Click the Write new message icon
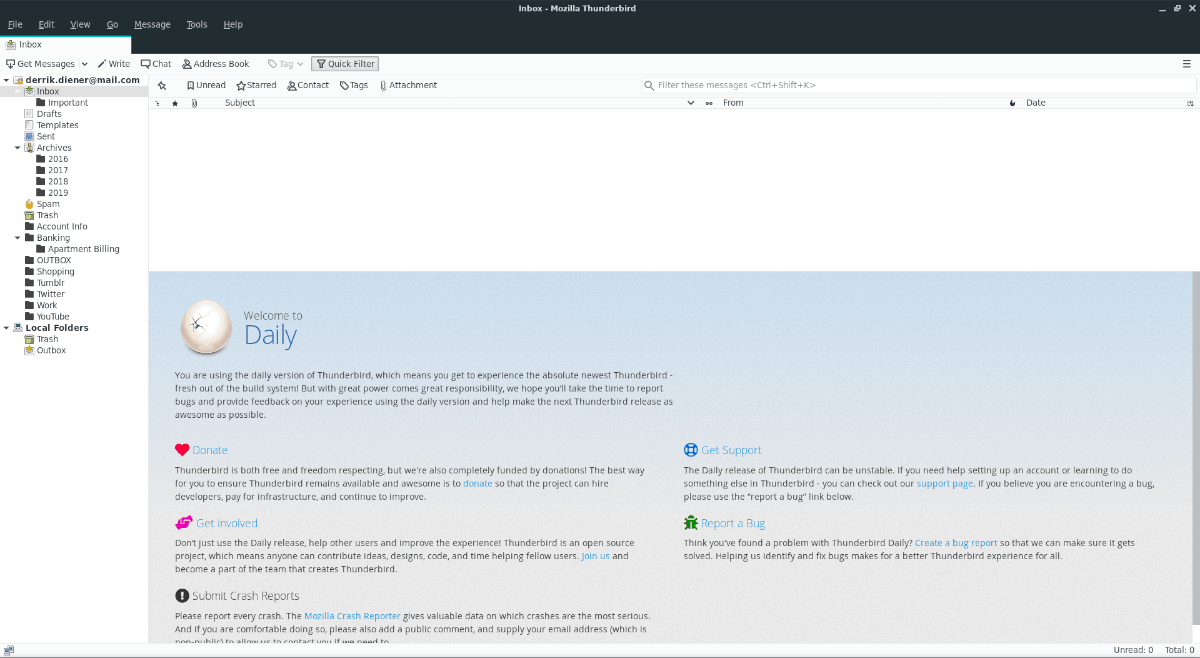Image resolution: width=1200 pixels, height=658 pixels. point(102,64)
